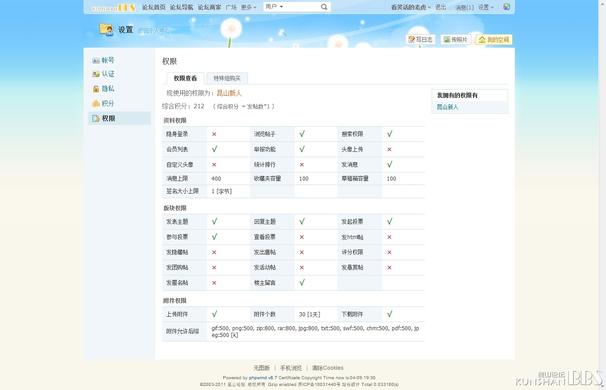This screenshot has width=606, height=390.
Task: Click the 我拥有的权限有 panel header
Action: [469, 95]
